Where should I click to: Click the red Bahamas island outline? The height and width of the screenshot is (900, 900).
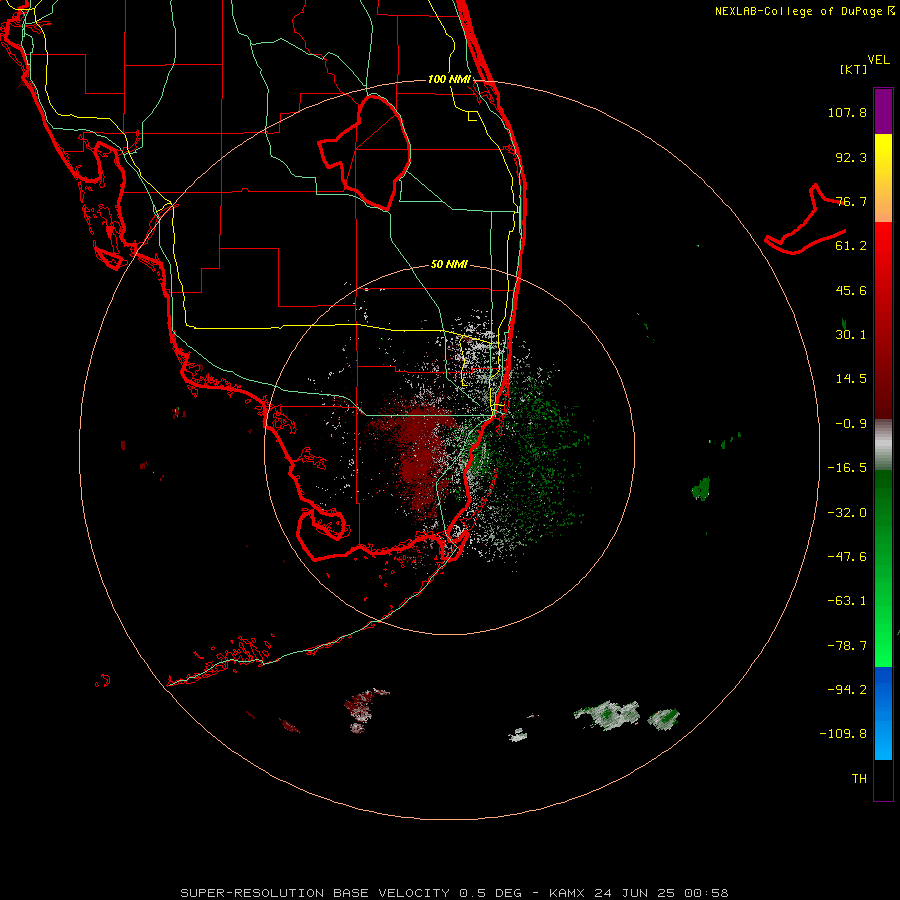click(x=806, y=221)
